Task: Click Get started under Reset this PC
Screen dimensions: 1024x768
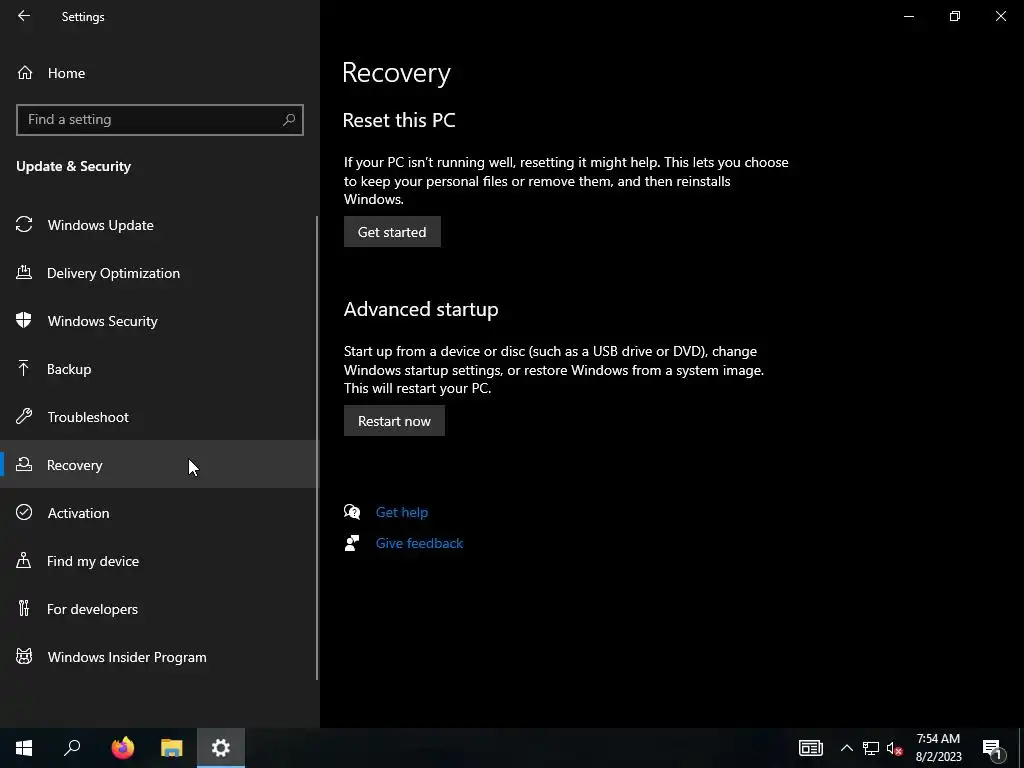Action: [392, 232]
